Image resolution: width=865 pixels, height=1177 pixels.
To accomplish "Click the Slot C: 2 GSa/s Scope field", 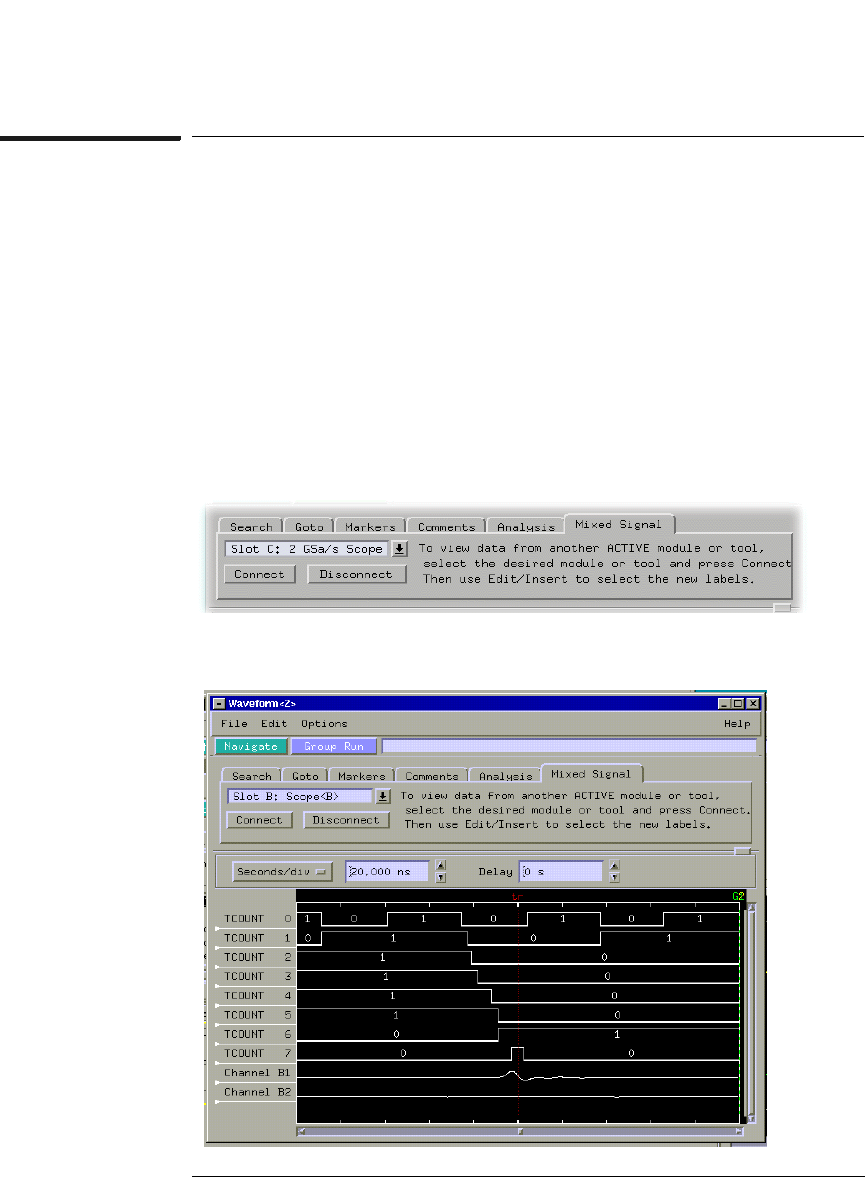I will tap(306, 549).
